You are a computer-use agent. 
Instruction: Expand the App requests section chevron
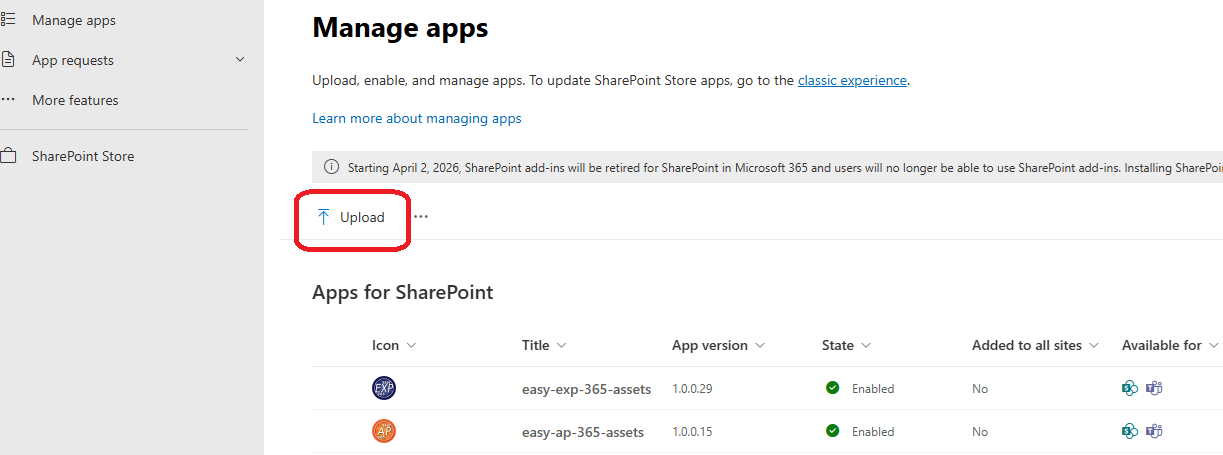click(240, 60)
